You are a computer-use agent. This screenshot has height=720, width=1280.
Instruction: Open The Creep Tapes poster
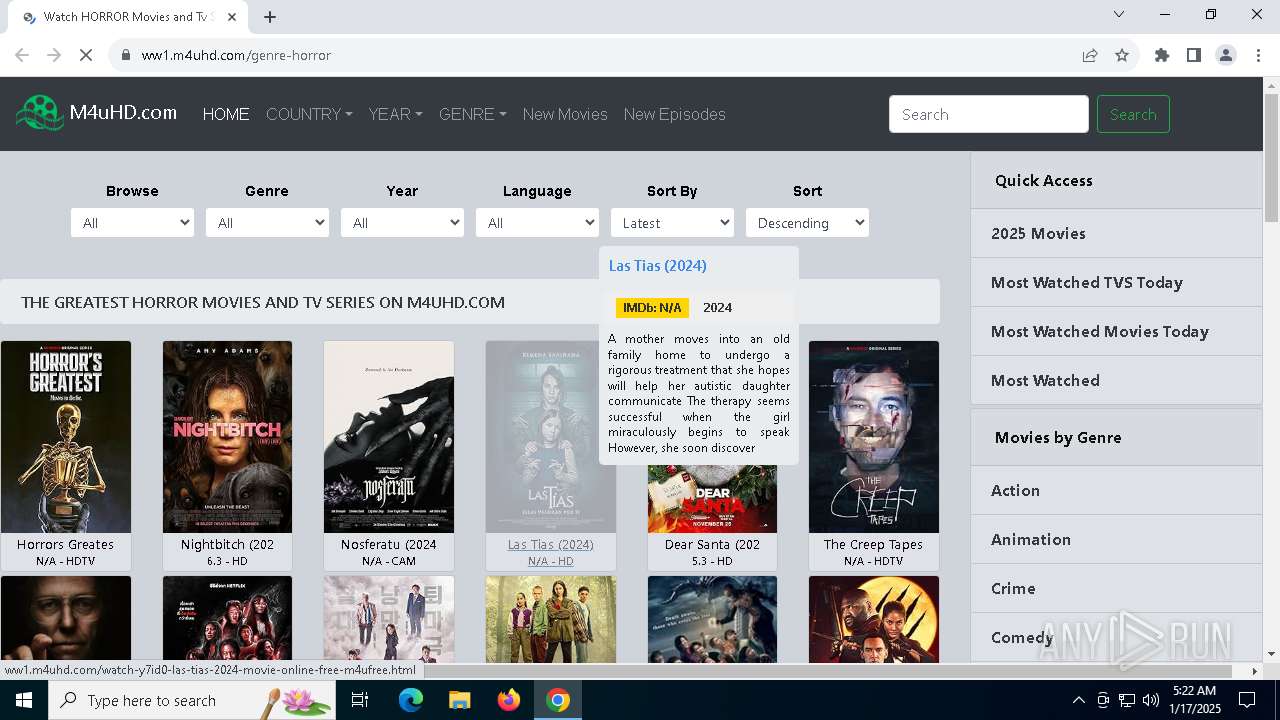pyautogui.click(x=874, y=437)
